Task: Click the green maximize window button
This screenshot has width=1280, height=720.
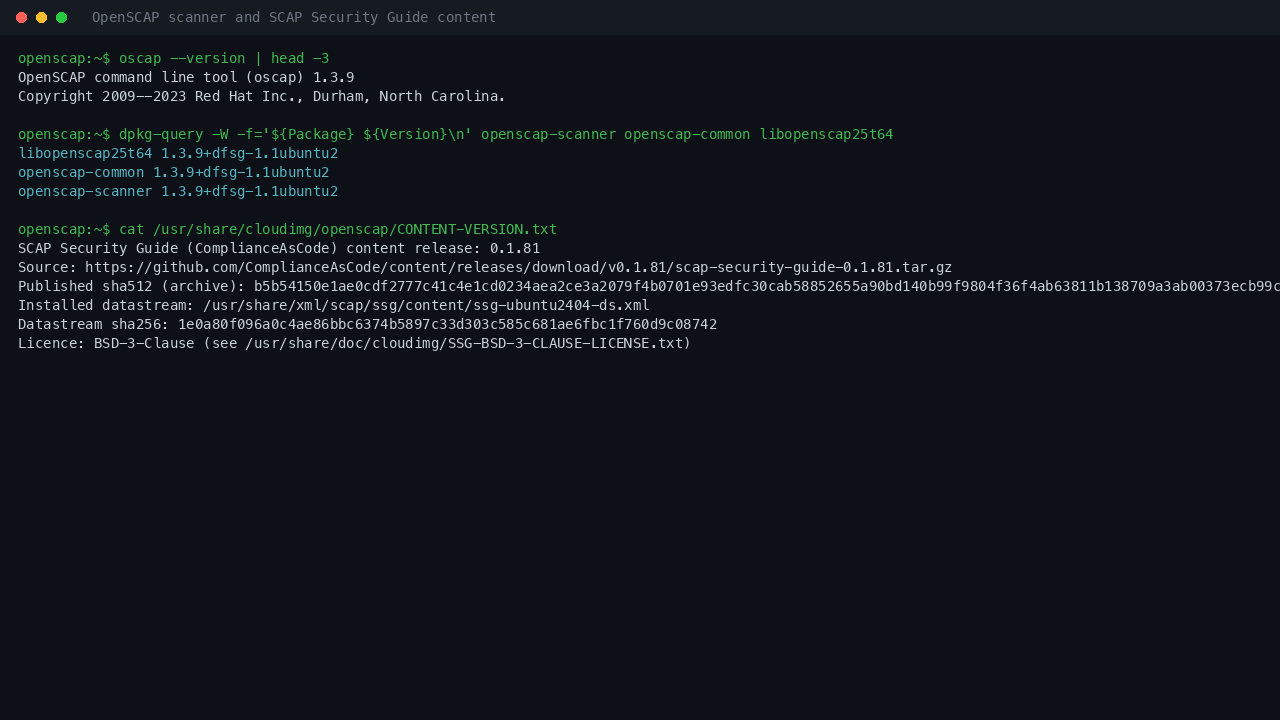Action: tap(61, 17)
